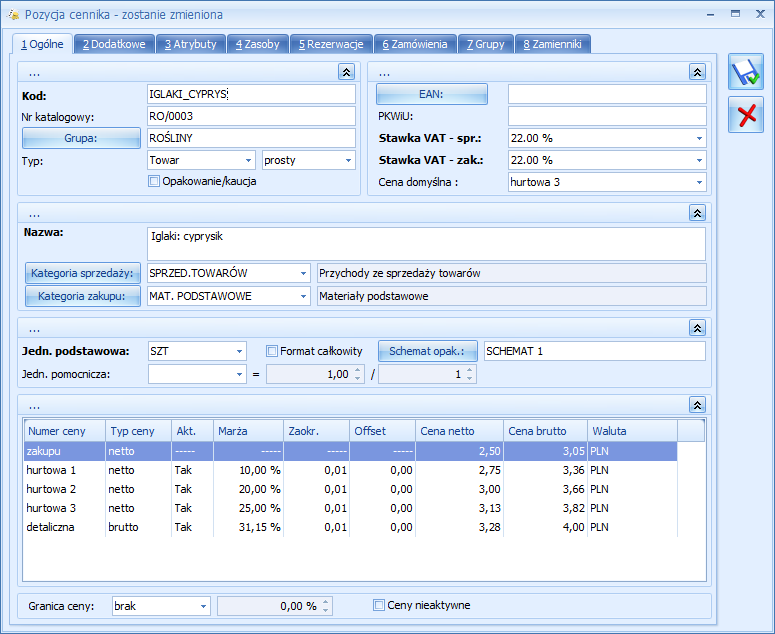775x634 pixels.
Task: Click the Numer ceny column header
Action: (65, 431)
